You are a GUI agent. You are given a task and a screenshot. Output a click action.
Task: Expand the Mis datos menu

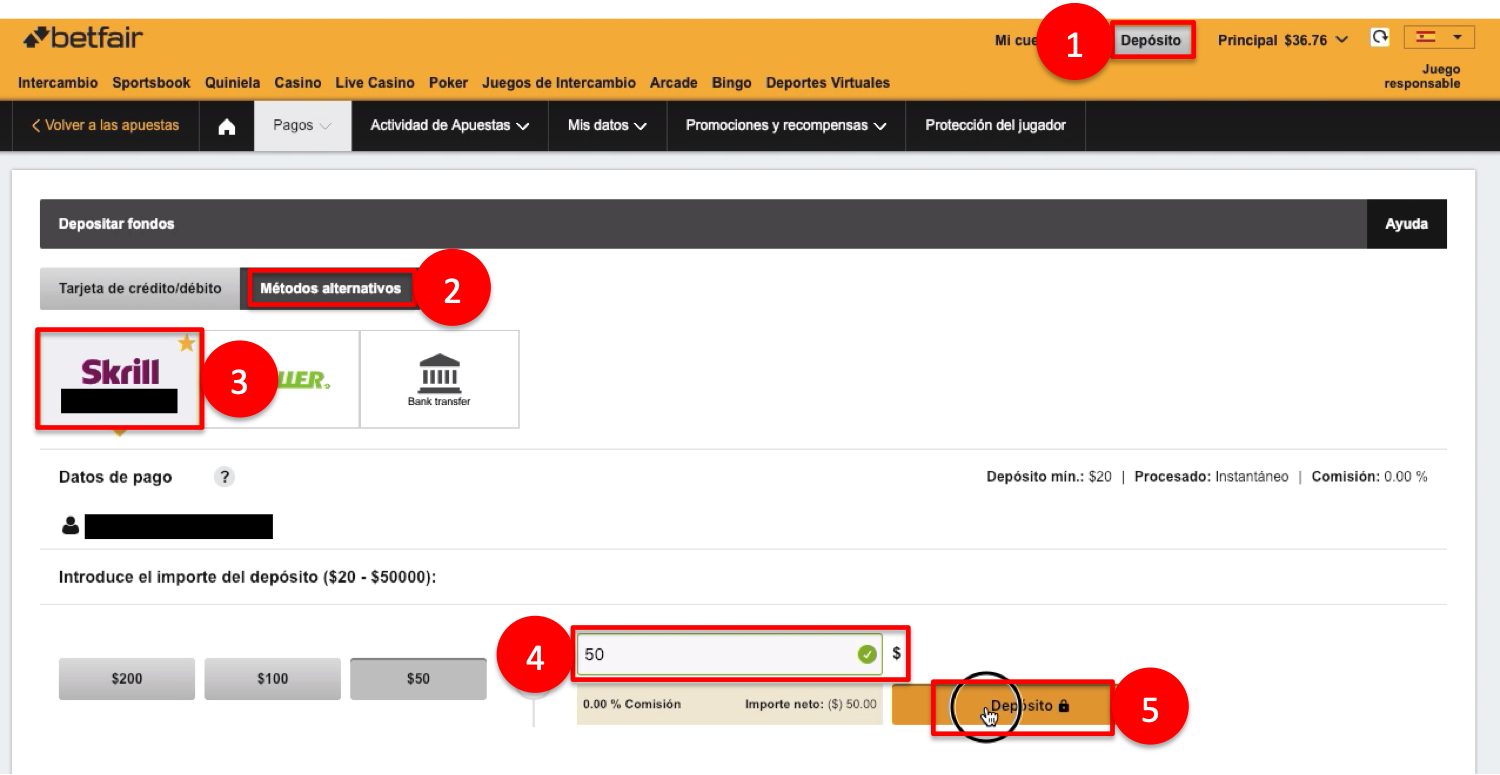(x=607, y=126)
